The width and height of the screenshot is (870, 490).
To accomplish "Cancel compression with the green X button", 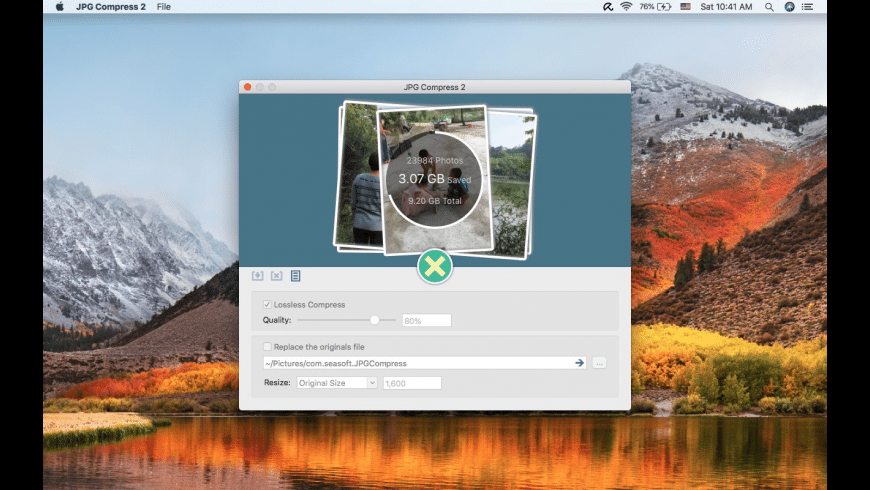I will pos(434,266).
